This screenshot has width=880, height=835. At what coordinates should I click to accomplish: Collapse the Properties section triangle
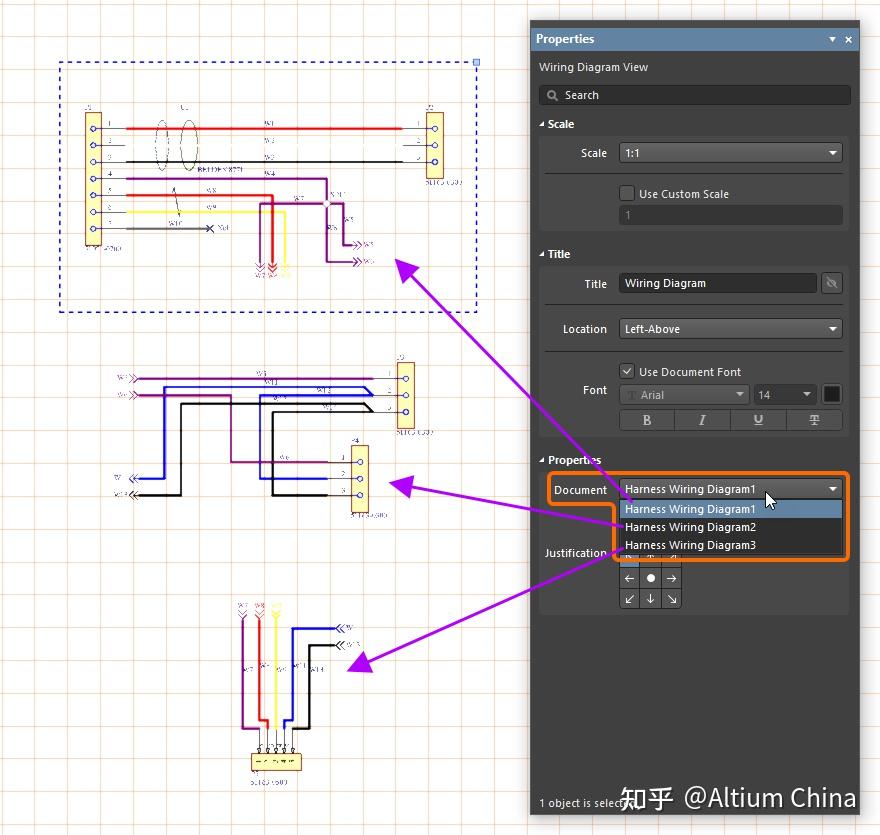[x=542, y=460]
